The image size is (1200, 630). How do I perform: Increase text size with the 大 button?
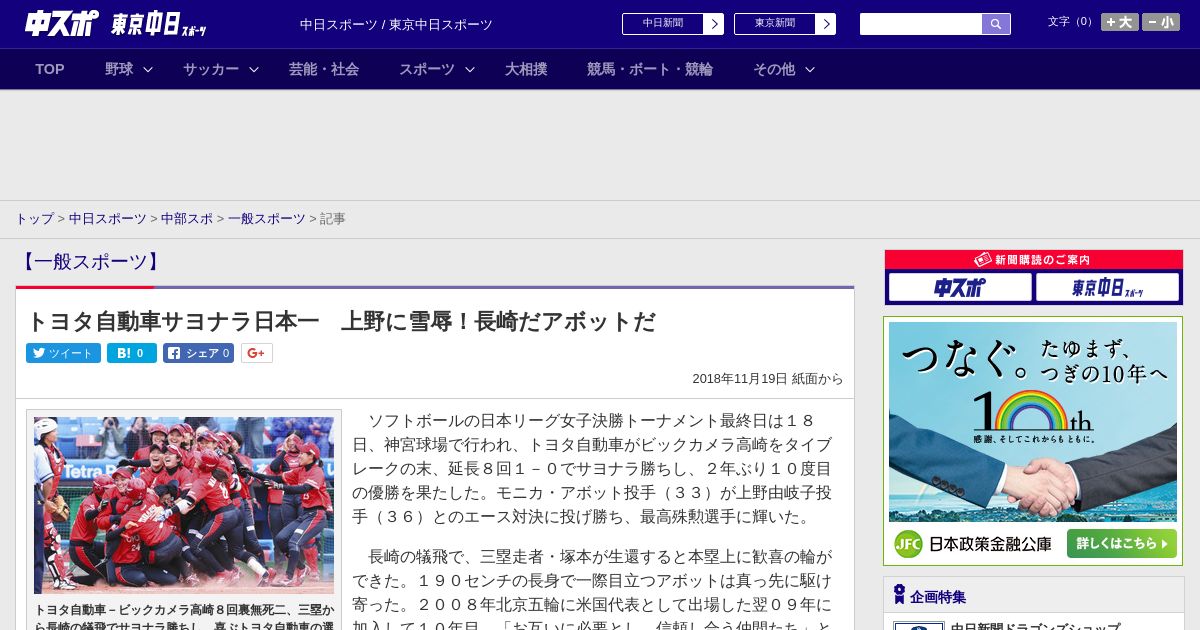click(1119, 22)
